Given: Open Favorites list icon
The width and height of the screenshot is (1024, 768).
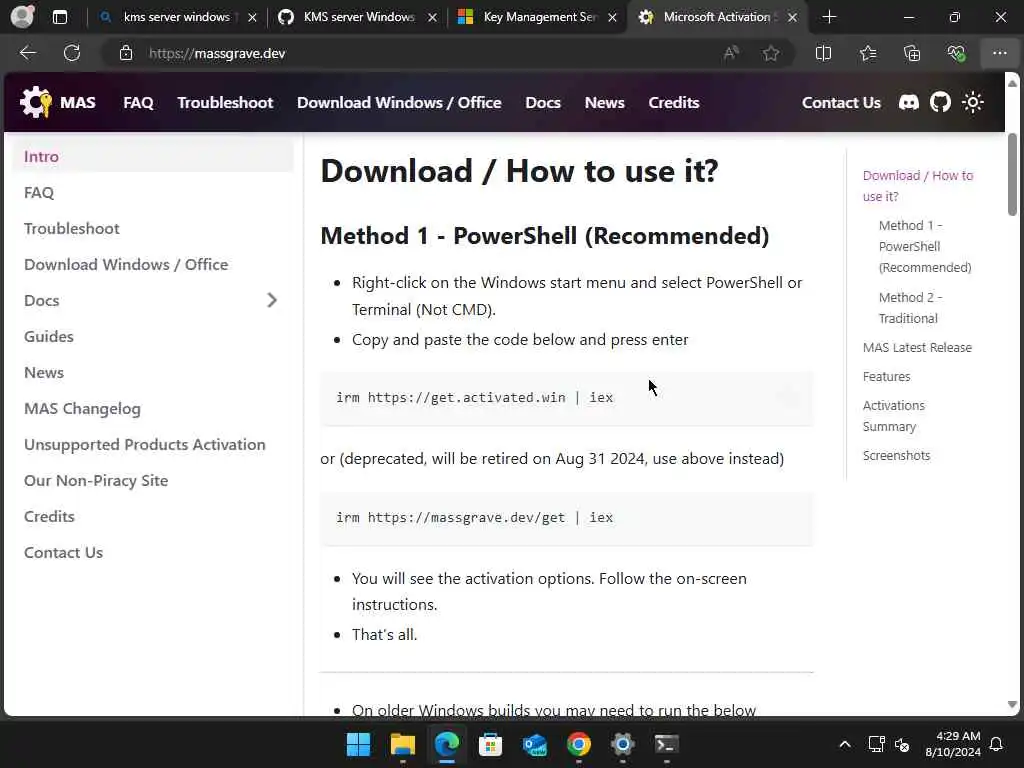Looking at the screenshot, I should tap(868, 53).
